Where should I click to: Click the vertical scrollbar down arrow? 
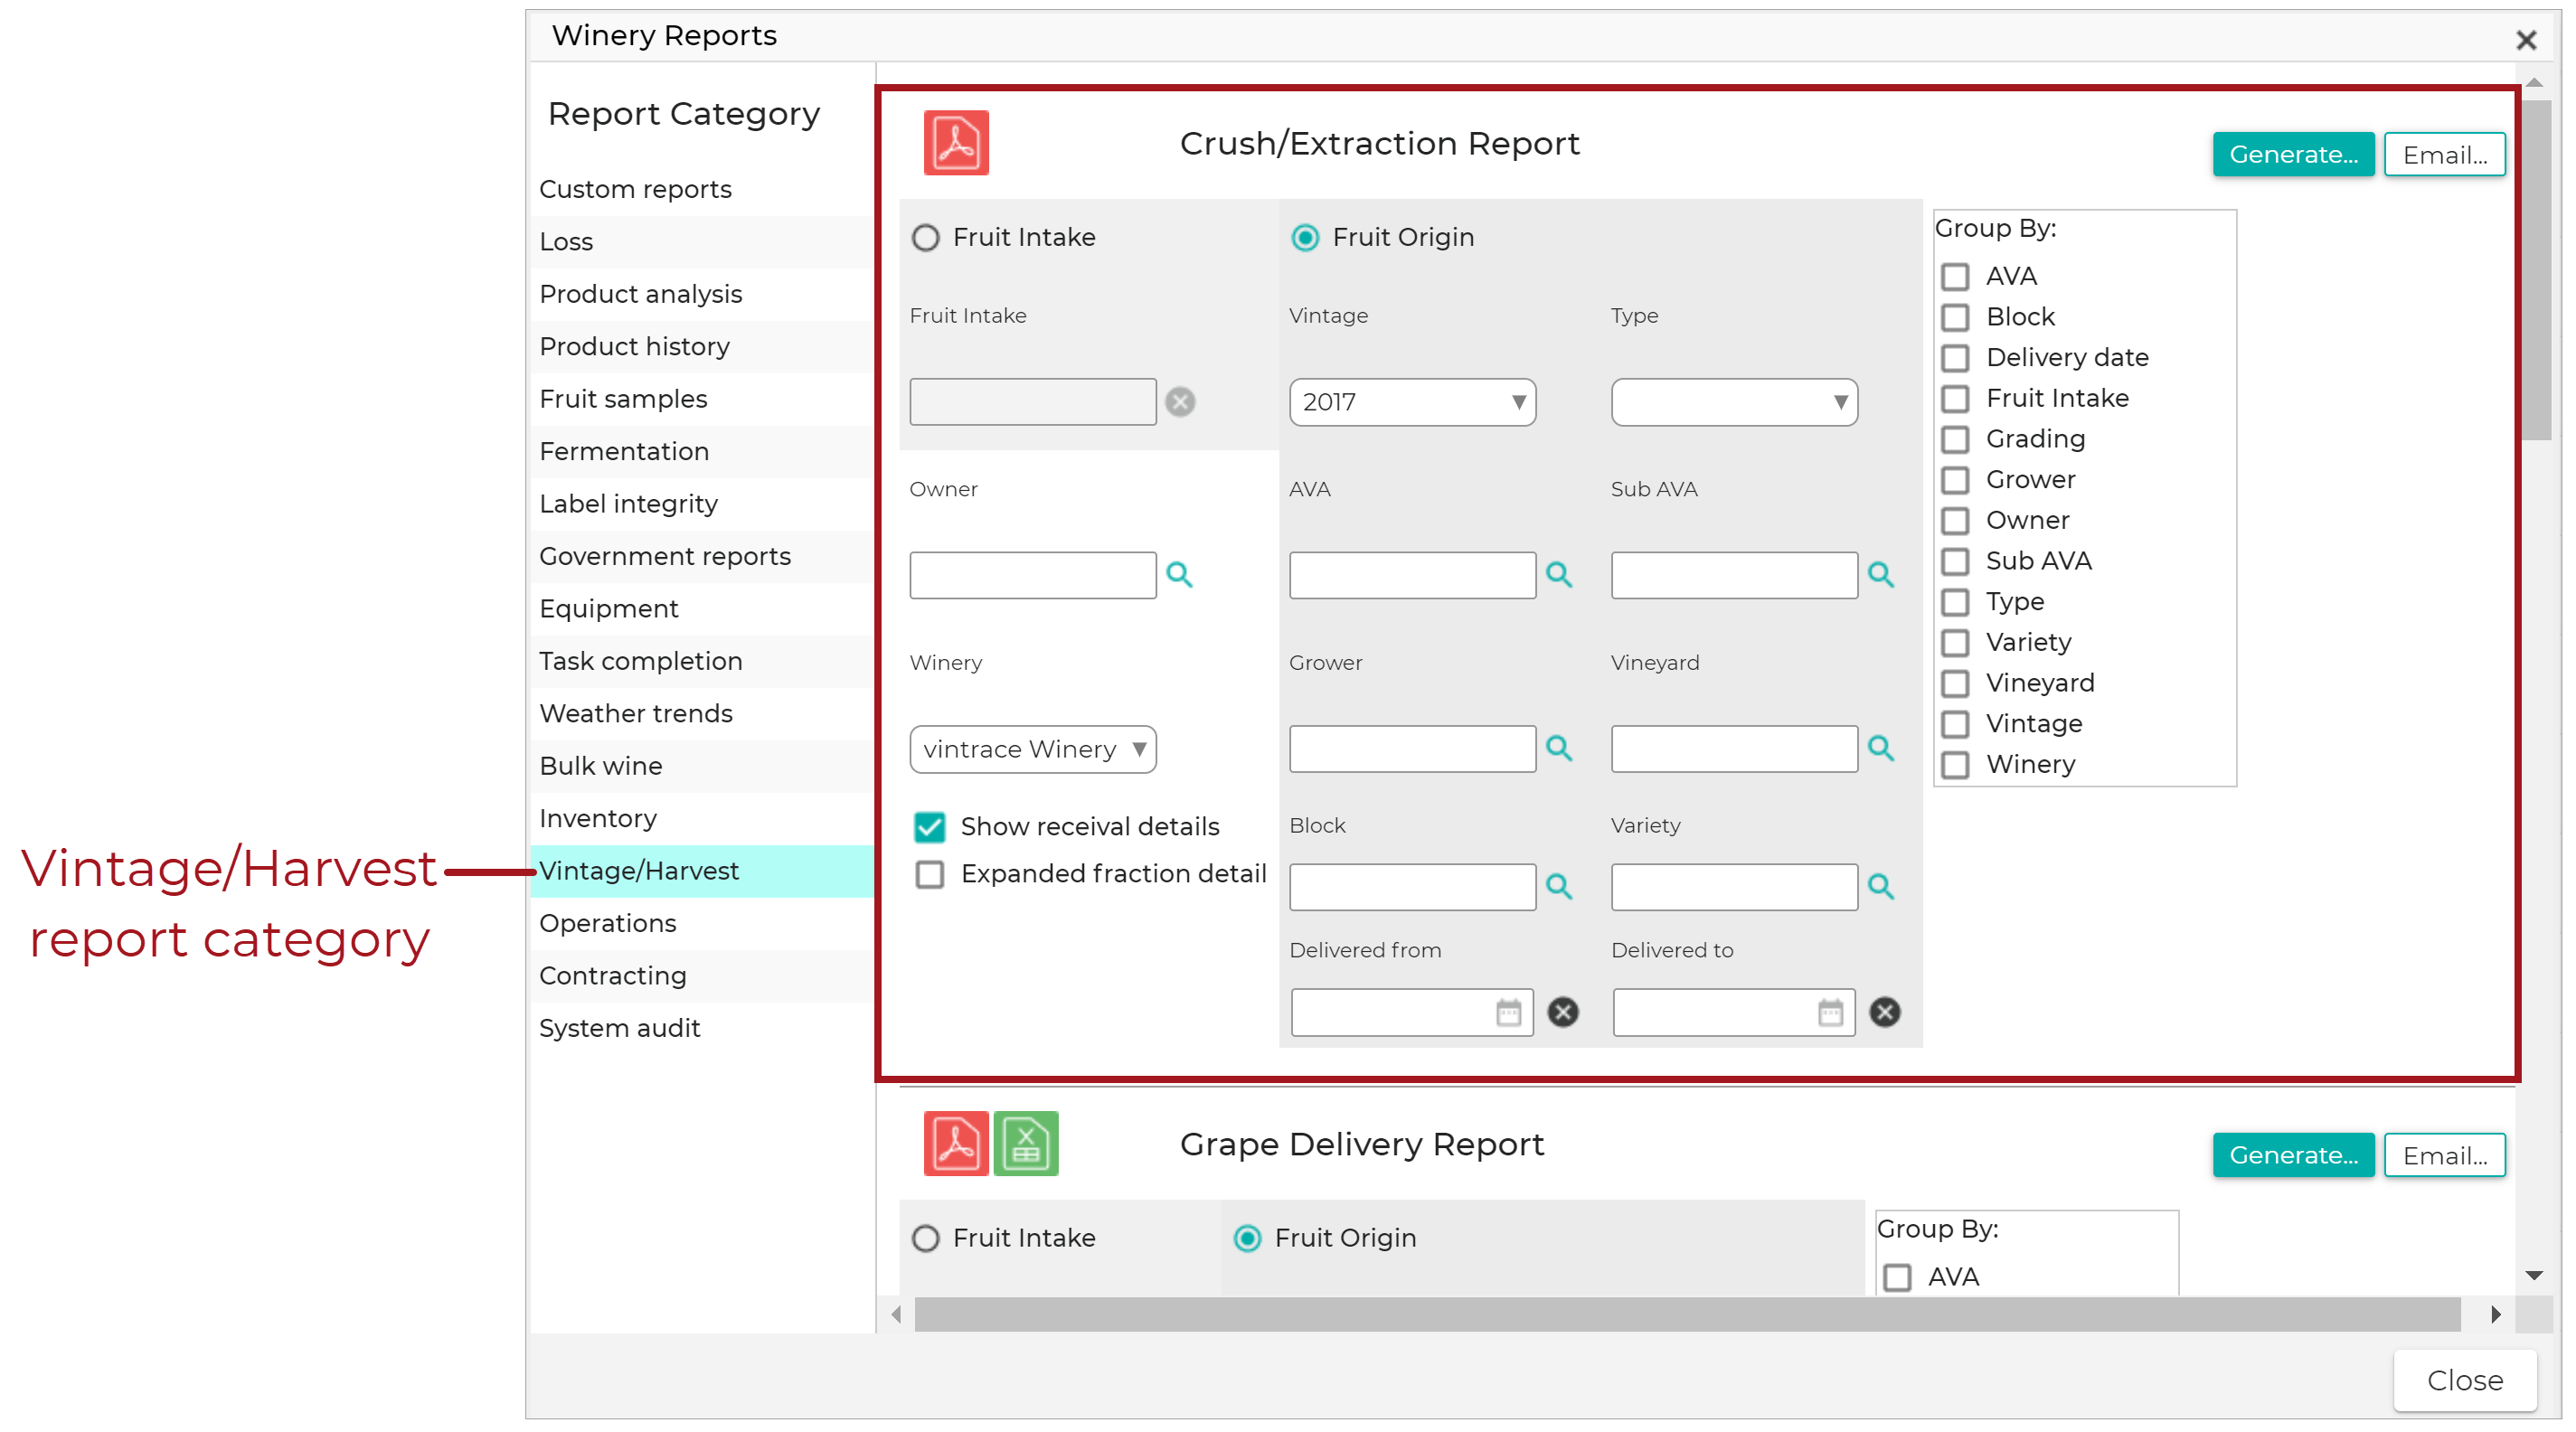tap(2534, 1275)
